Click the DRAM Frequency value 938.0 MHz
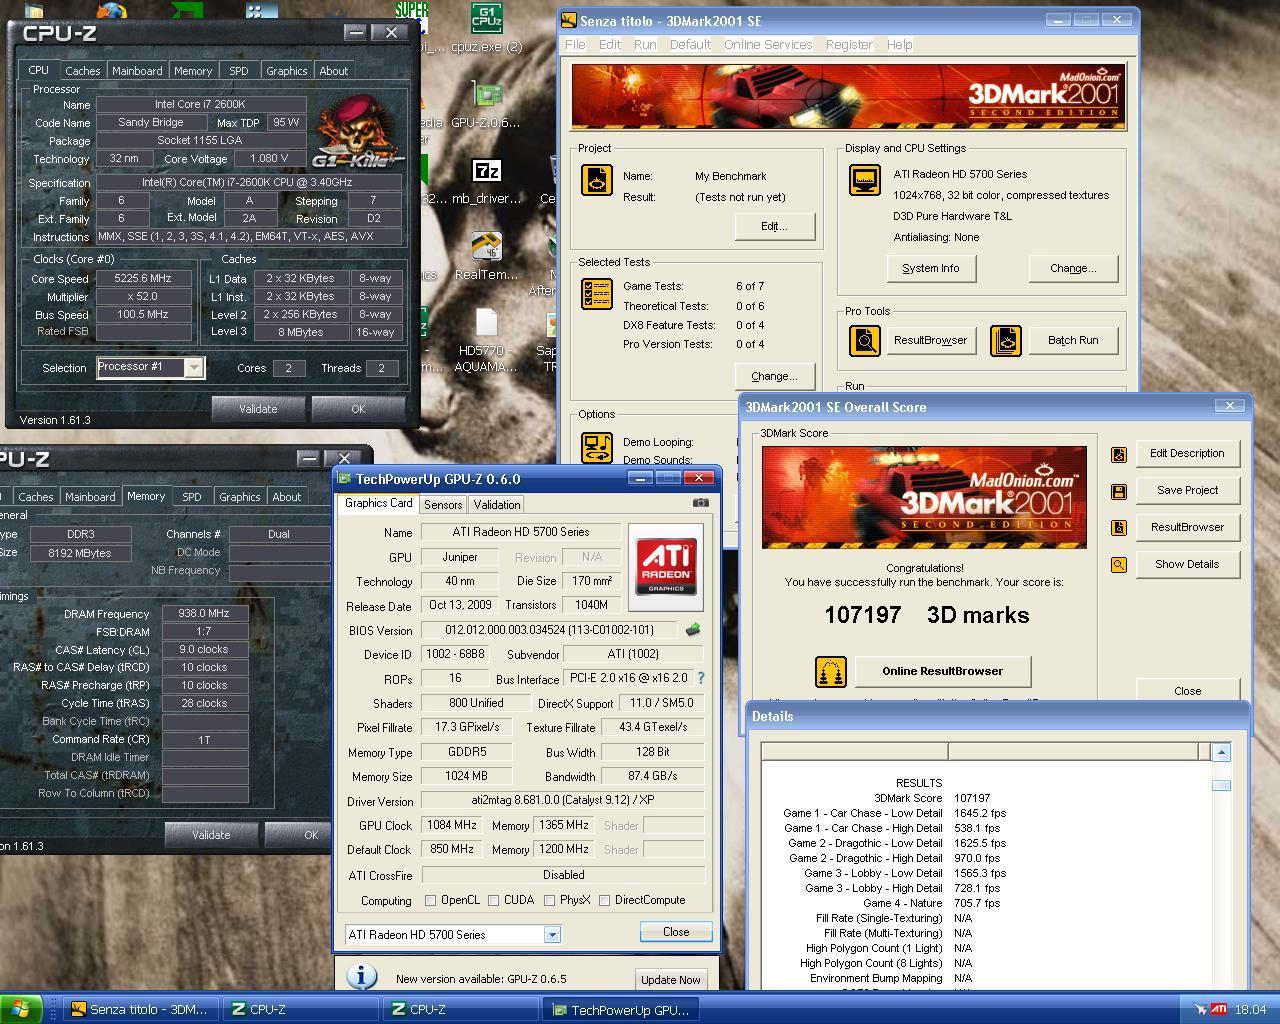Image resolution: width=1280 pixels, height=1024 pixels. (x=204, y=614)
